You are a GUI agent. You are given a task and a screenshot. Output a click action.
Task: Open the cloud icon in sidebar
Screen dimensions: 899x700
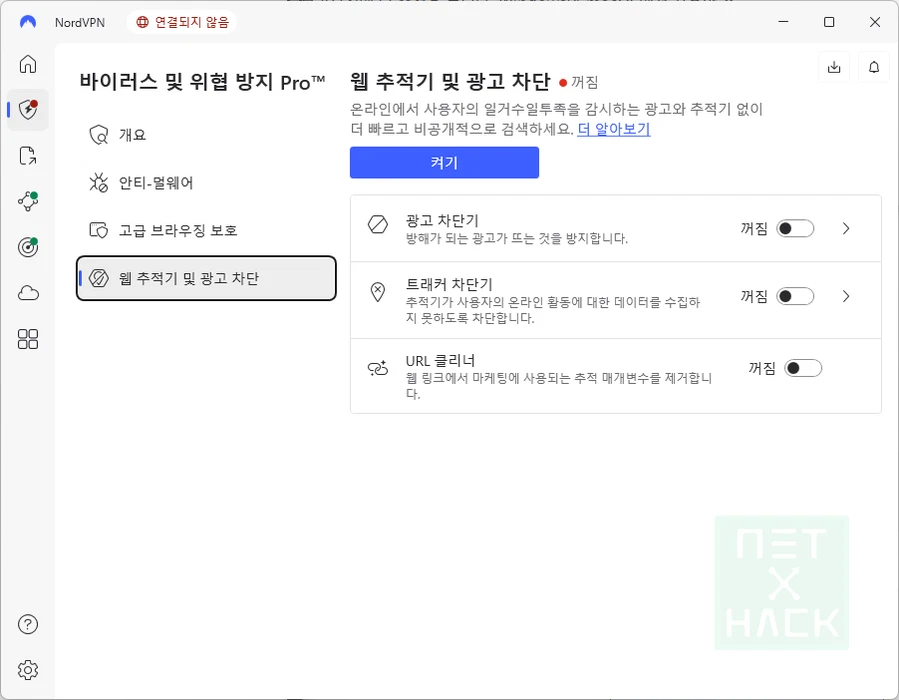click(28, 293)
